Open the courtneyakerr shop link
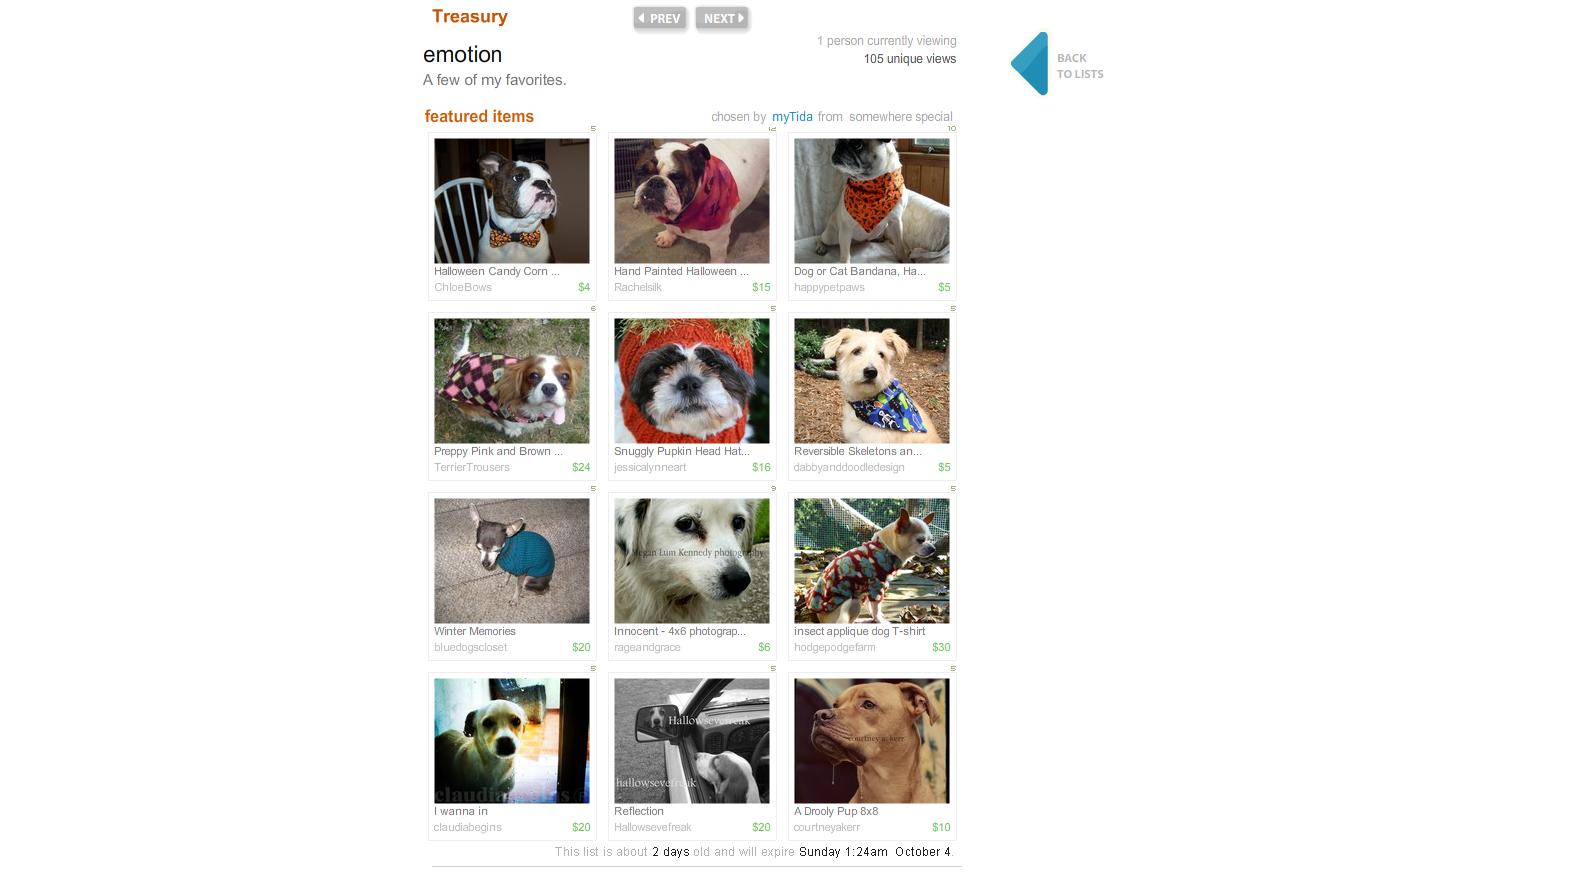The width and height of the screenshot is (1595, 877). pos(827,827)
